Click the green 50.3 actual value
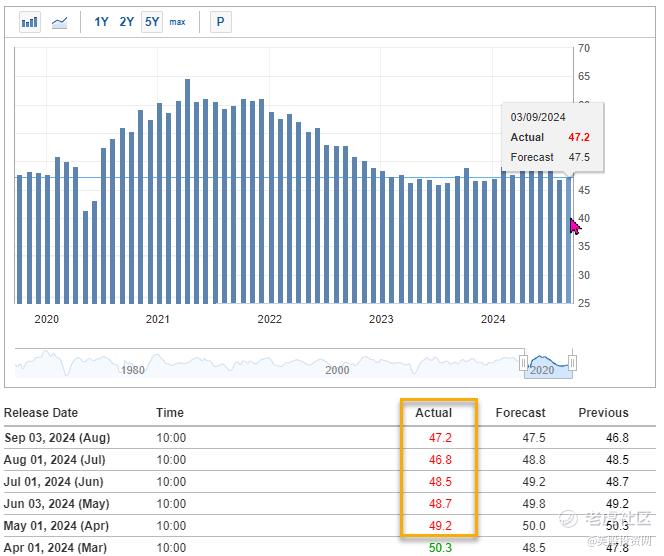The image size is (664, 556). 440,548
